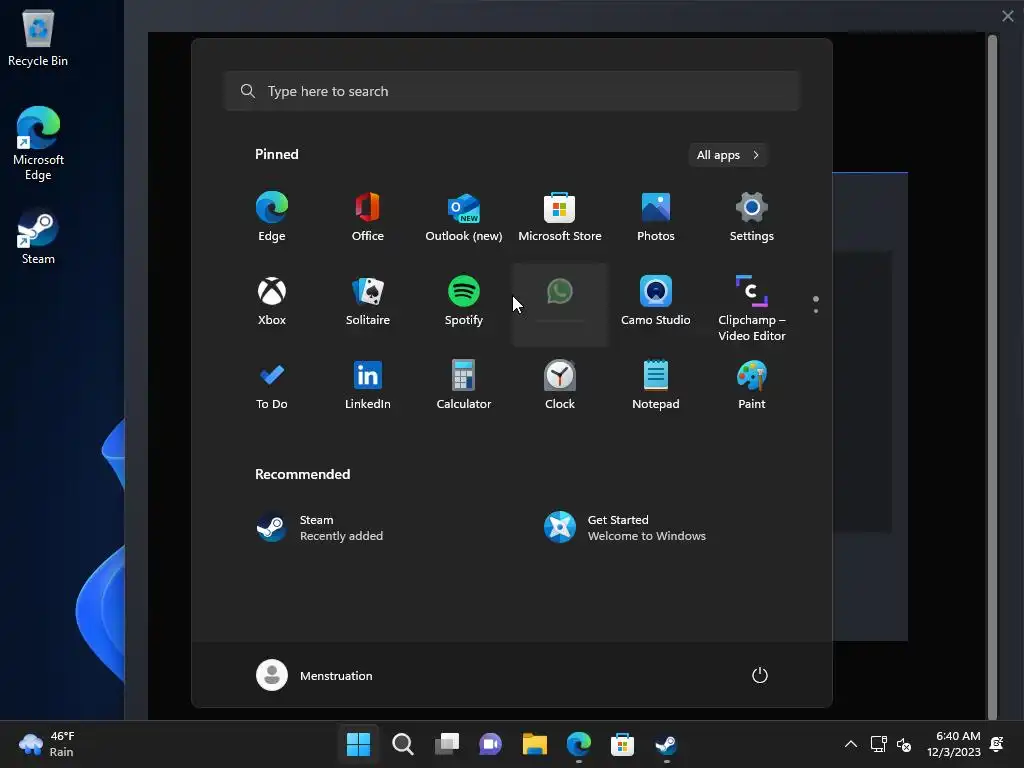Open Microsoft Store in pinned apps

pyautogui.click(x=560, y=217)
